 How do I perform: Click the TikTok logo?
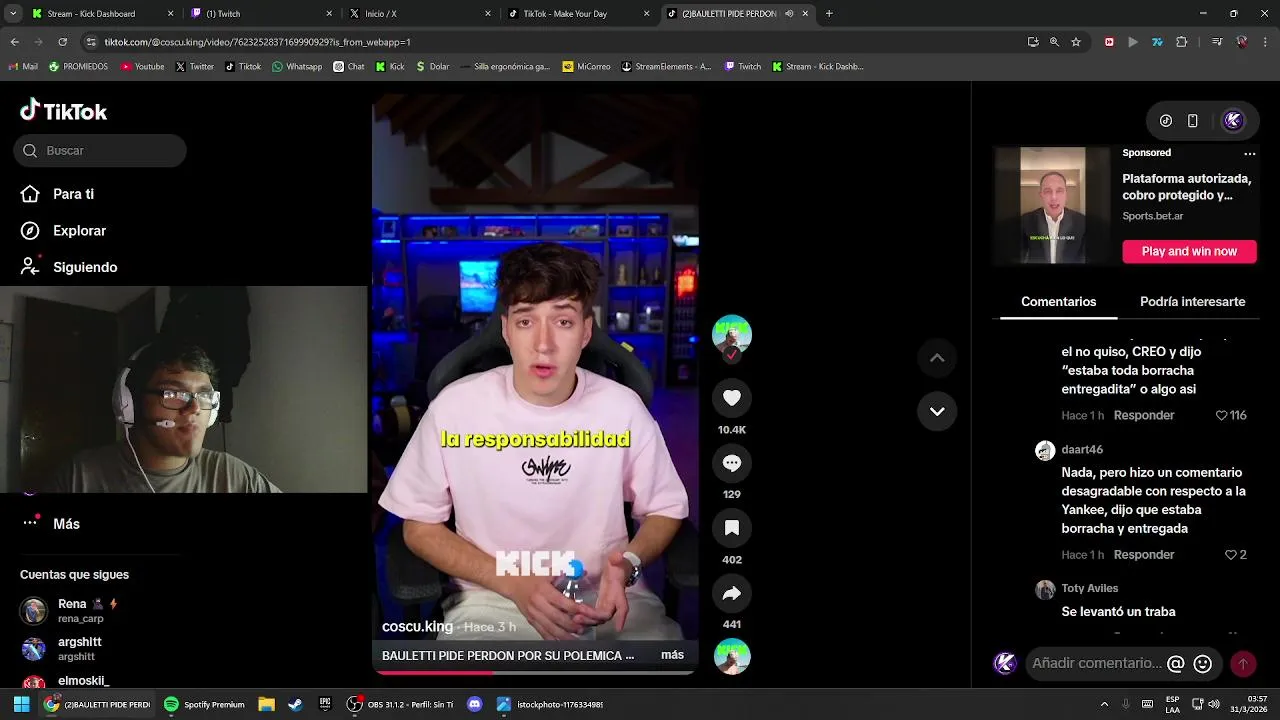pyautogui.click(x=63, y=111)
